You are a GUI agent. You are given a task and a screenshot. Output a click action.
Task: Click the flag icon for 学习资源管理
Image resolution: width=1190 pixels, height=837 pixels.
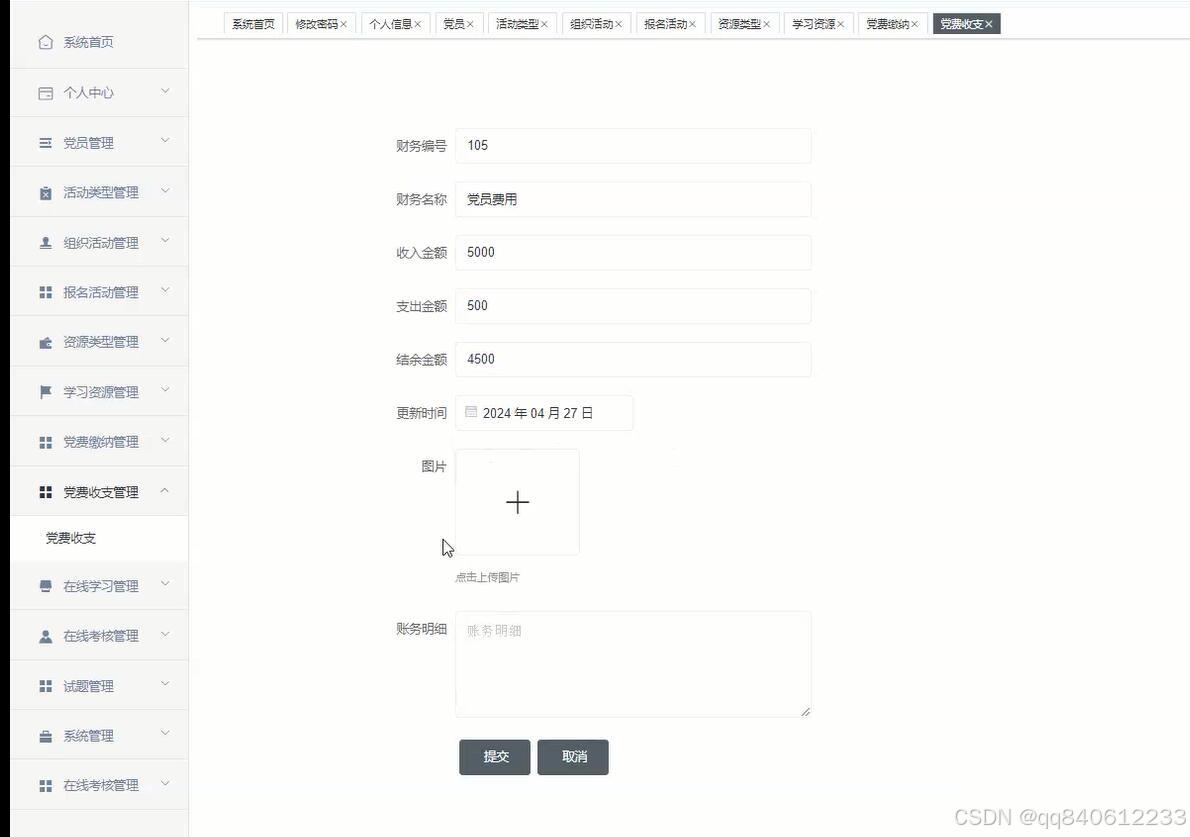[x=45, y=391]
